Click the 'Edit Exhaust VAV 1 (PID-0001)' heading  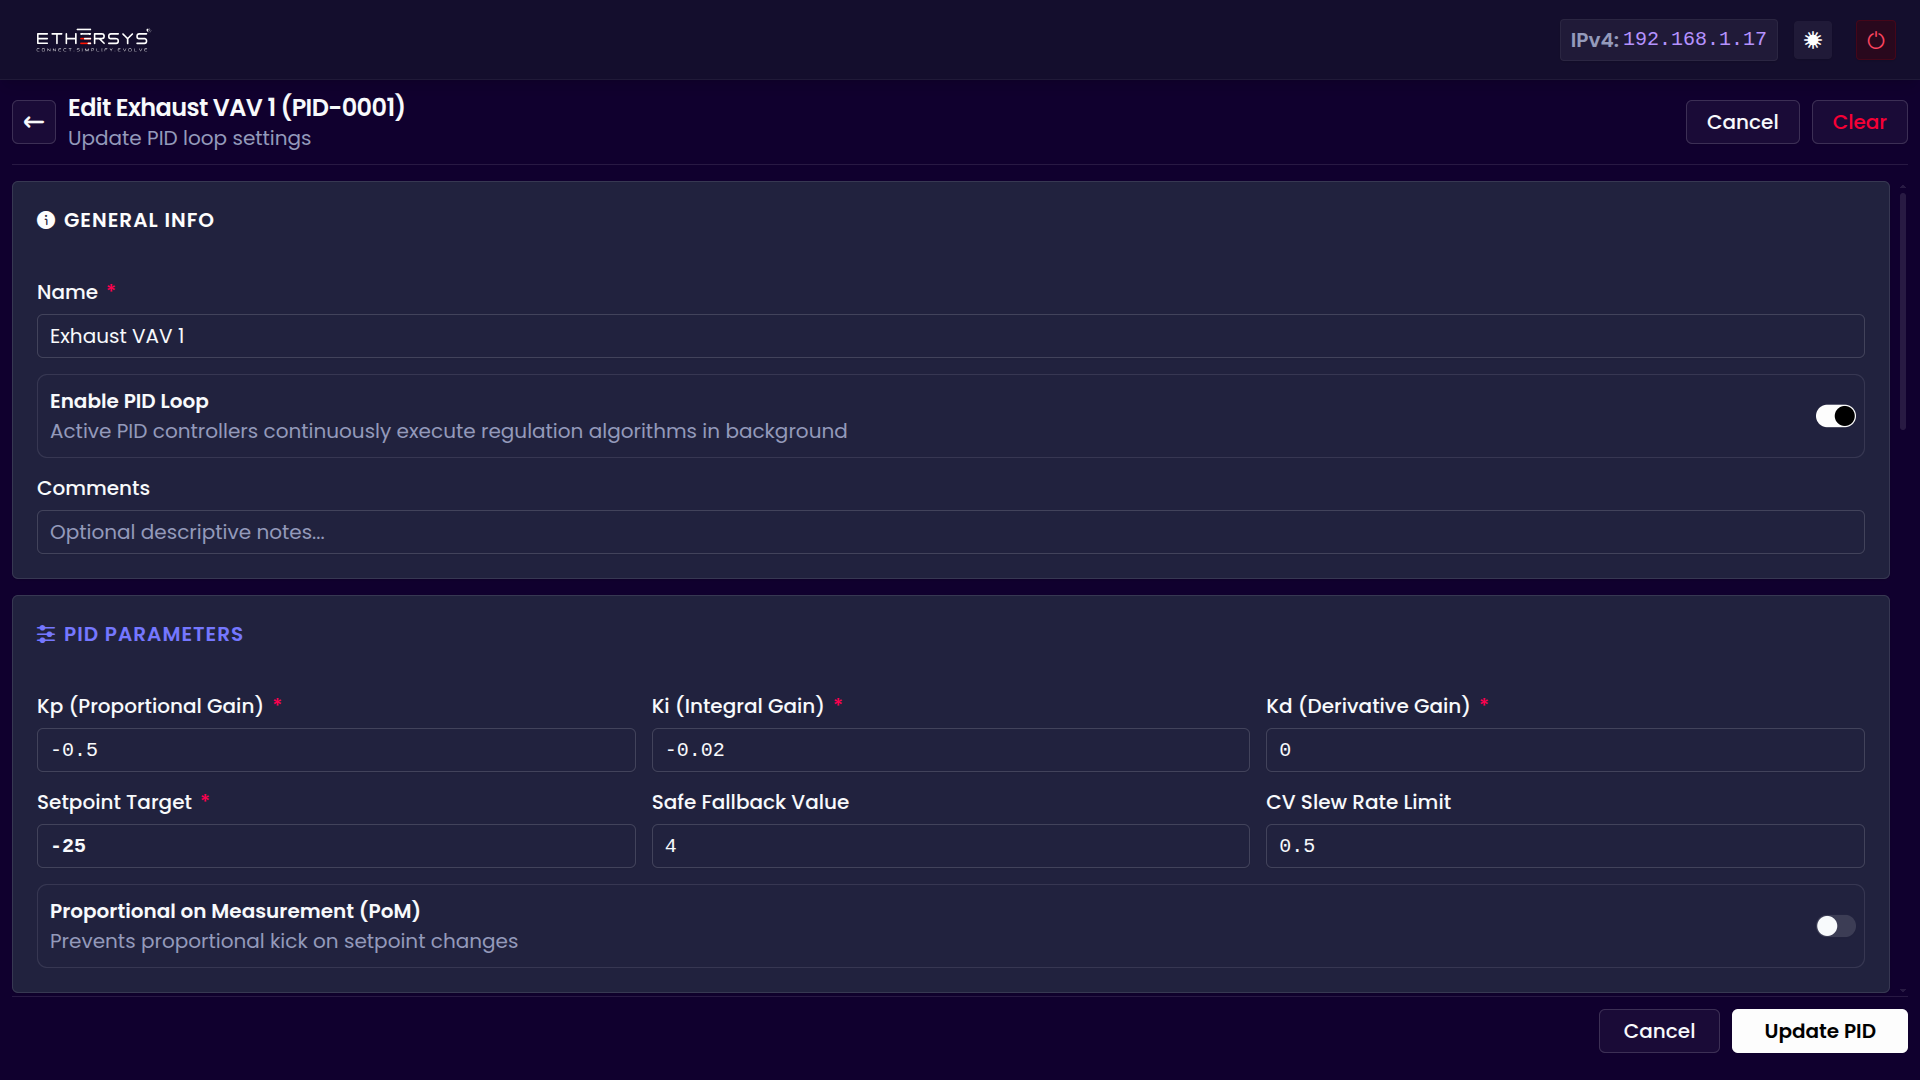pos(236,107)
